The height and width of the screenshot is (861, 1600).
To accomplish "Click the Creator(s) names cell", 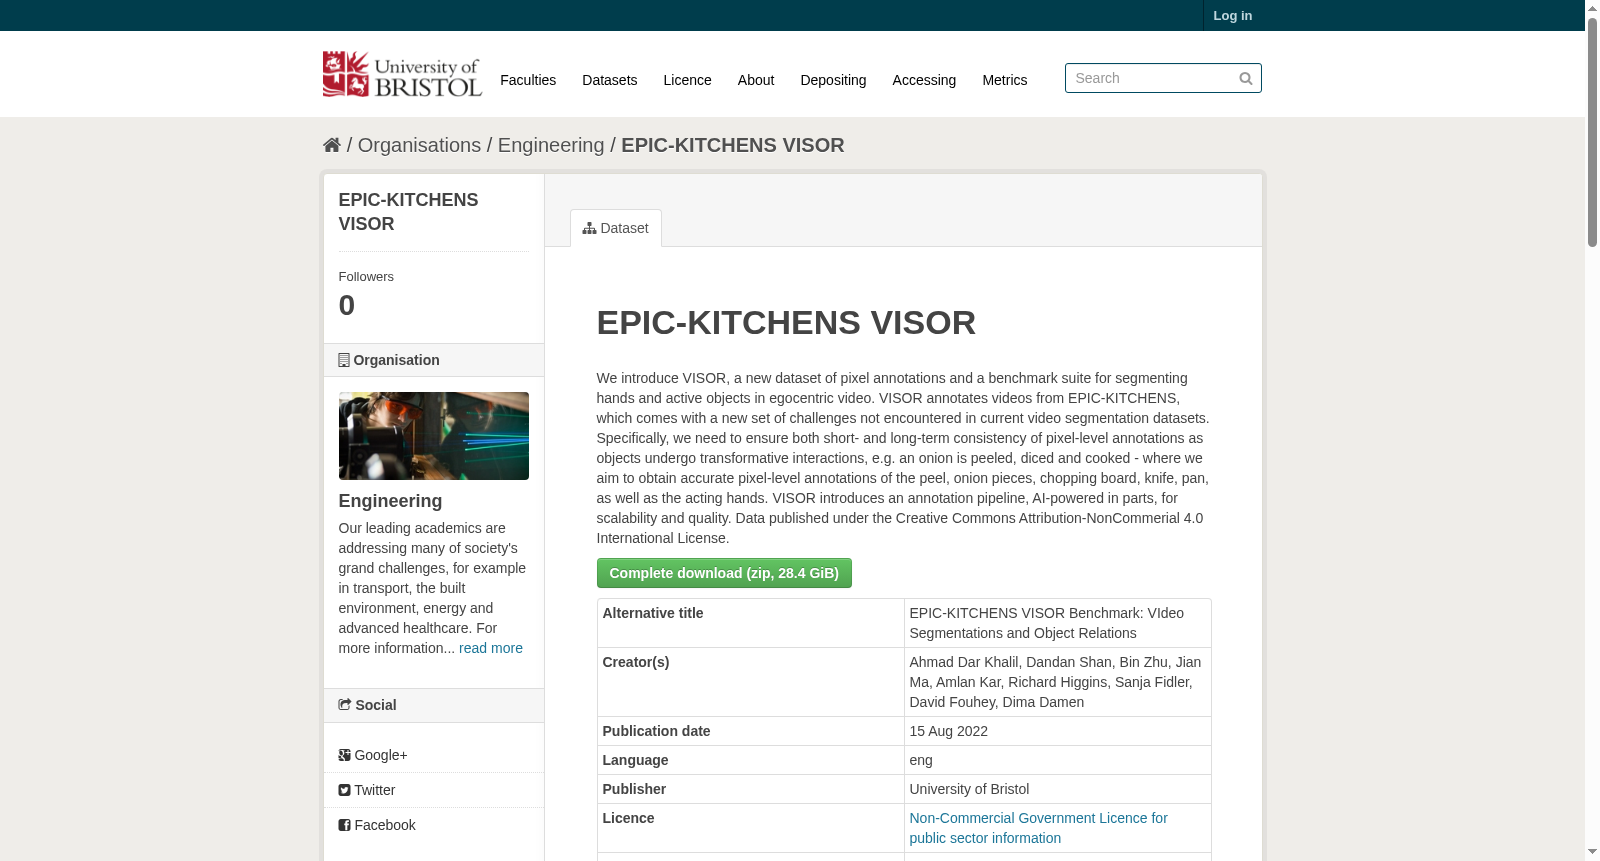I will tap(1058, 682).
